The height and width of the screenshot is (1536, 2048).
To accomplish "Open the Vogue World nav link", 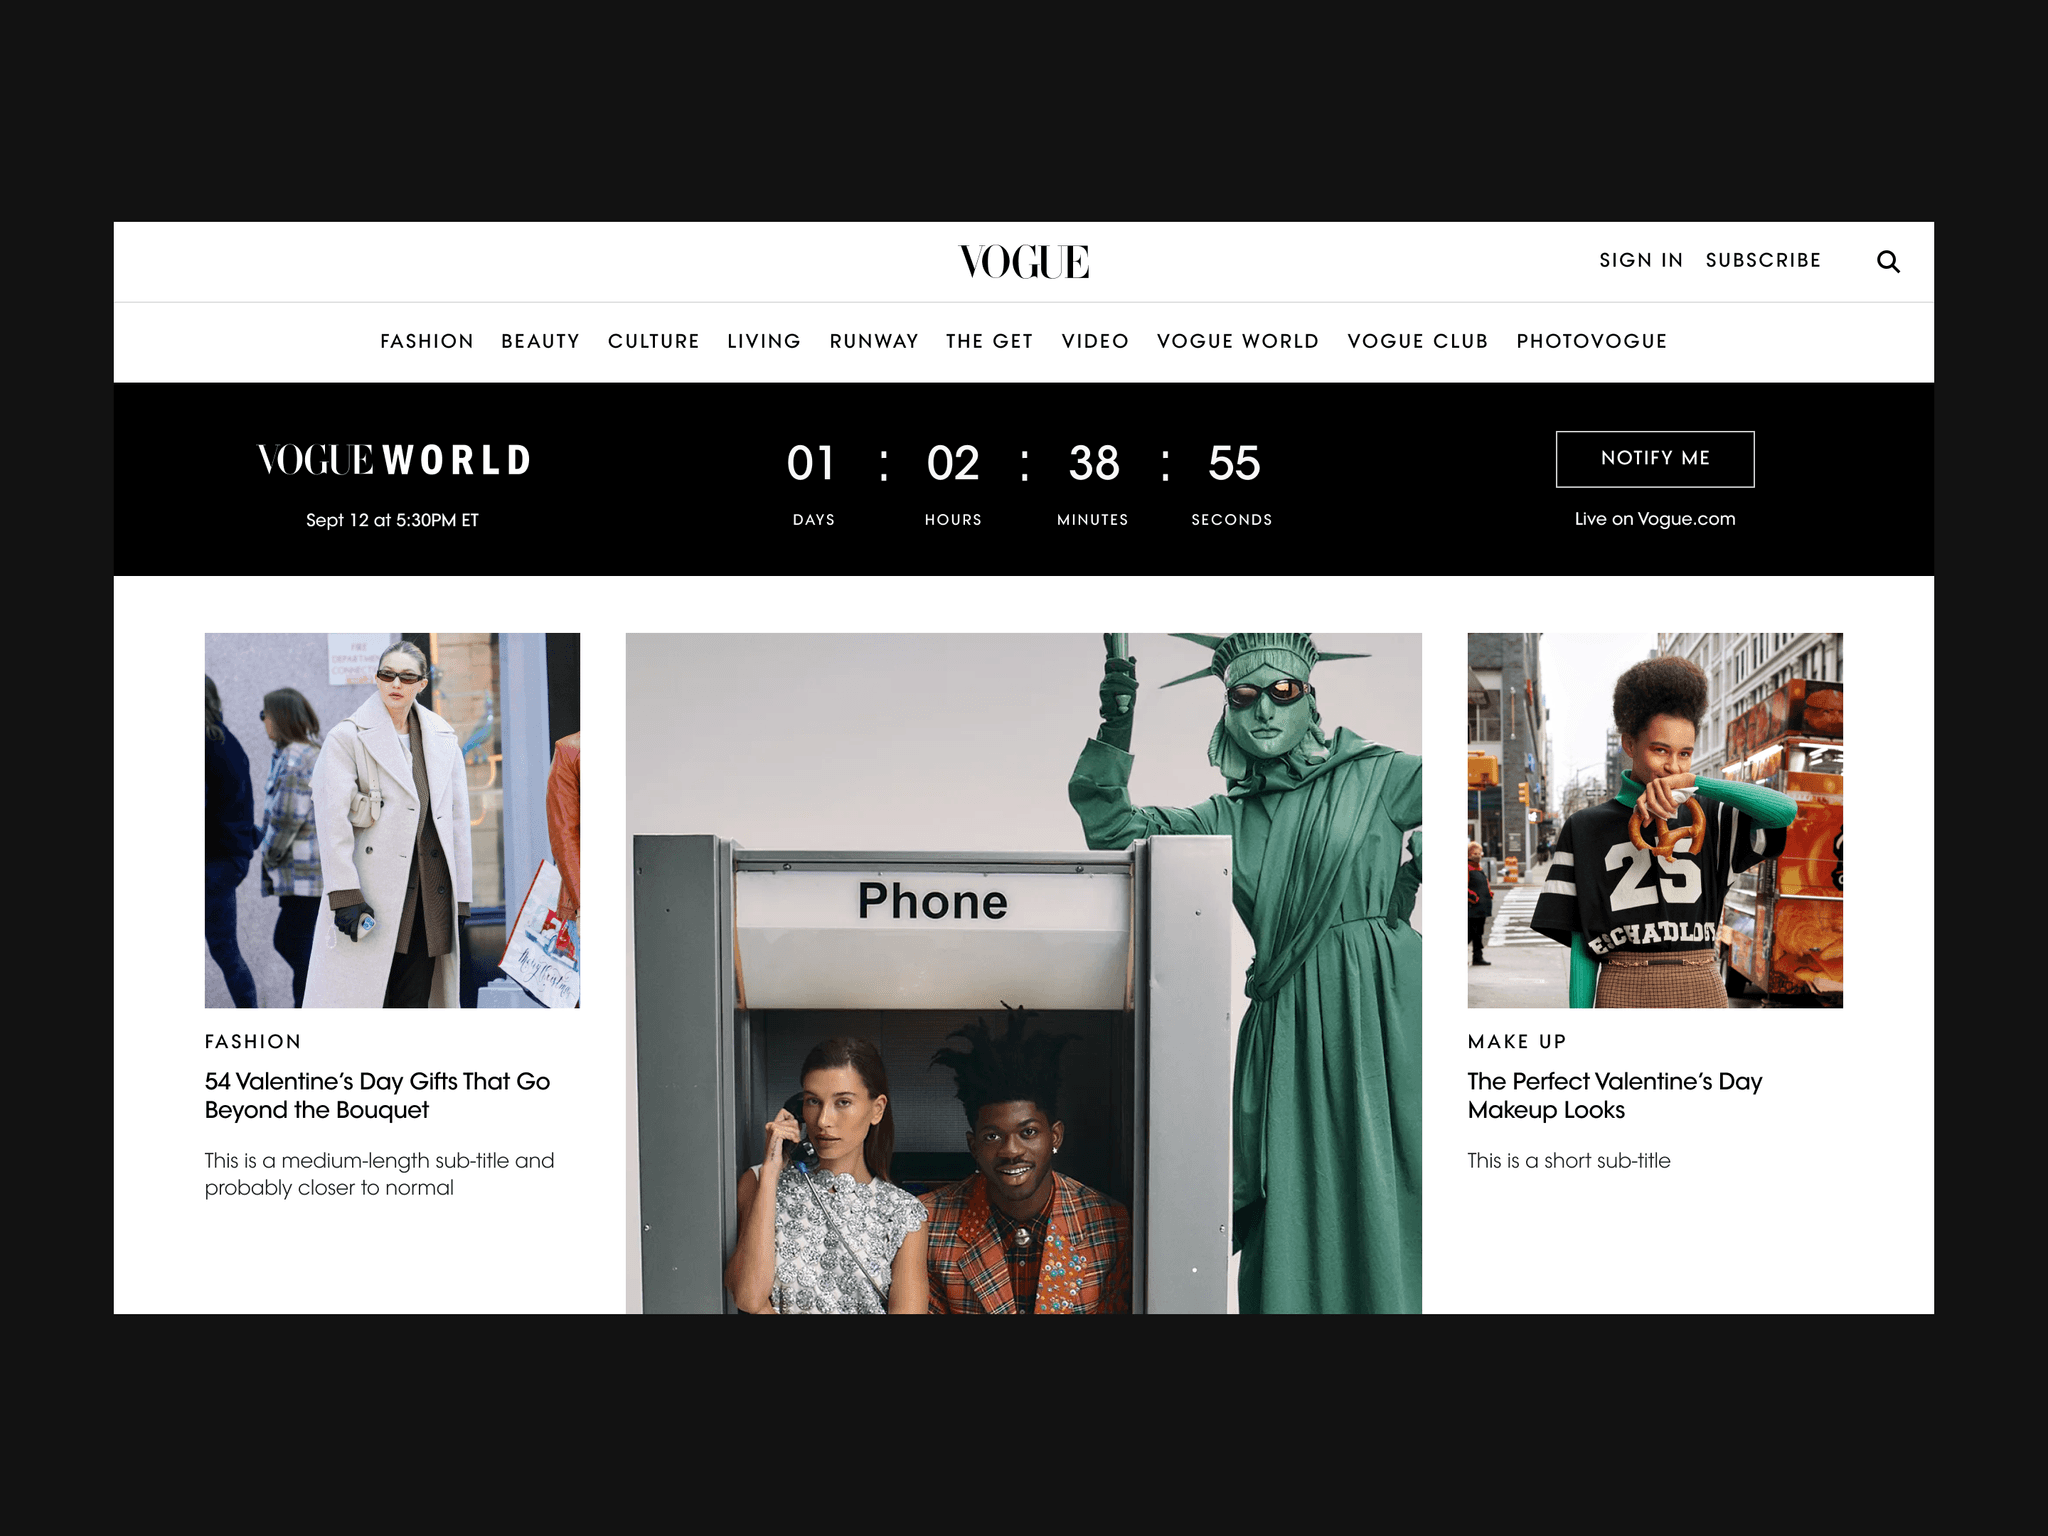I will click(1238, 341).
